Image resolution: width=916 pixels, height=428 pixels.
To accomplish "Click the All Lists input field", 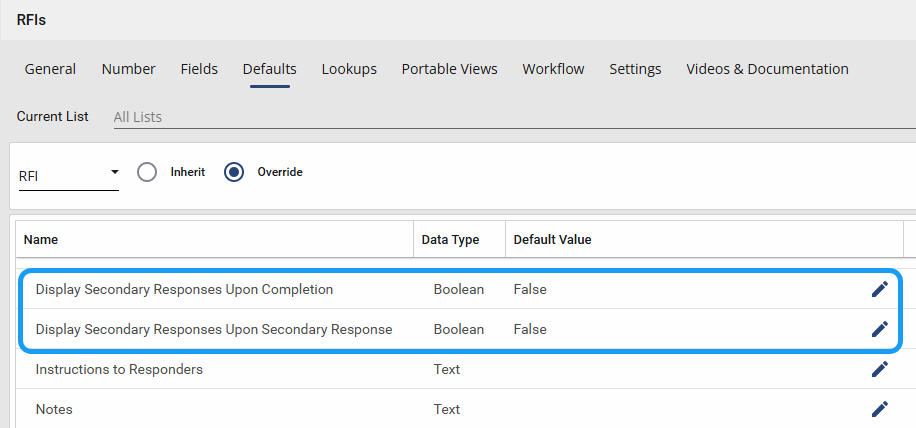I will [500, 117].
